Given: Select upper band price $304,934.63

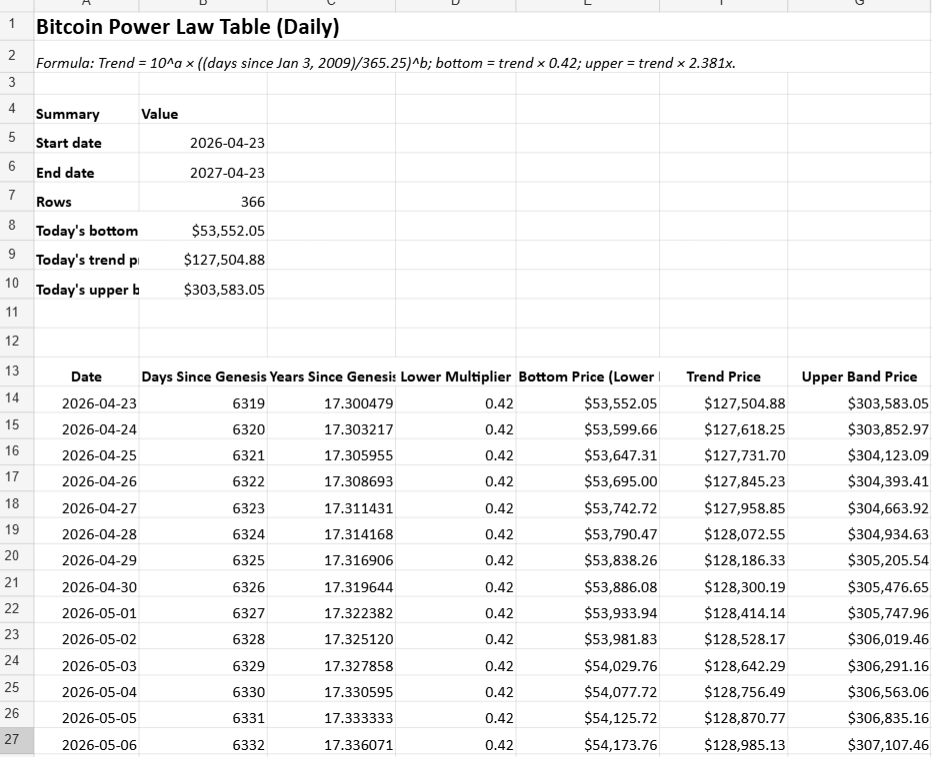Looking at the screenshot, I should pyautogui.click(x=859, y=531).
